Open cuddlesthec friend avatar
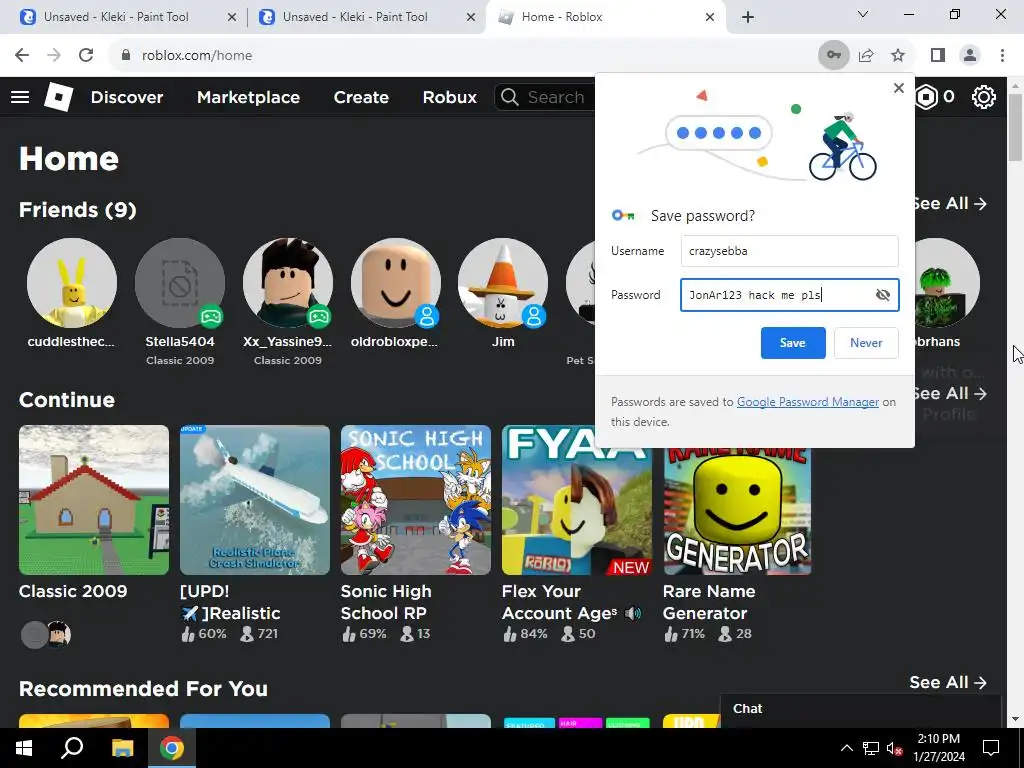 coord(72,283)
